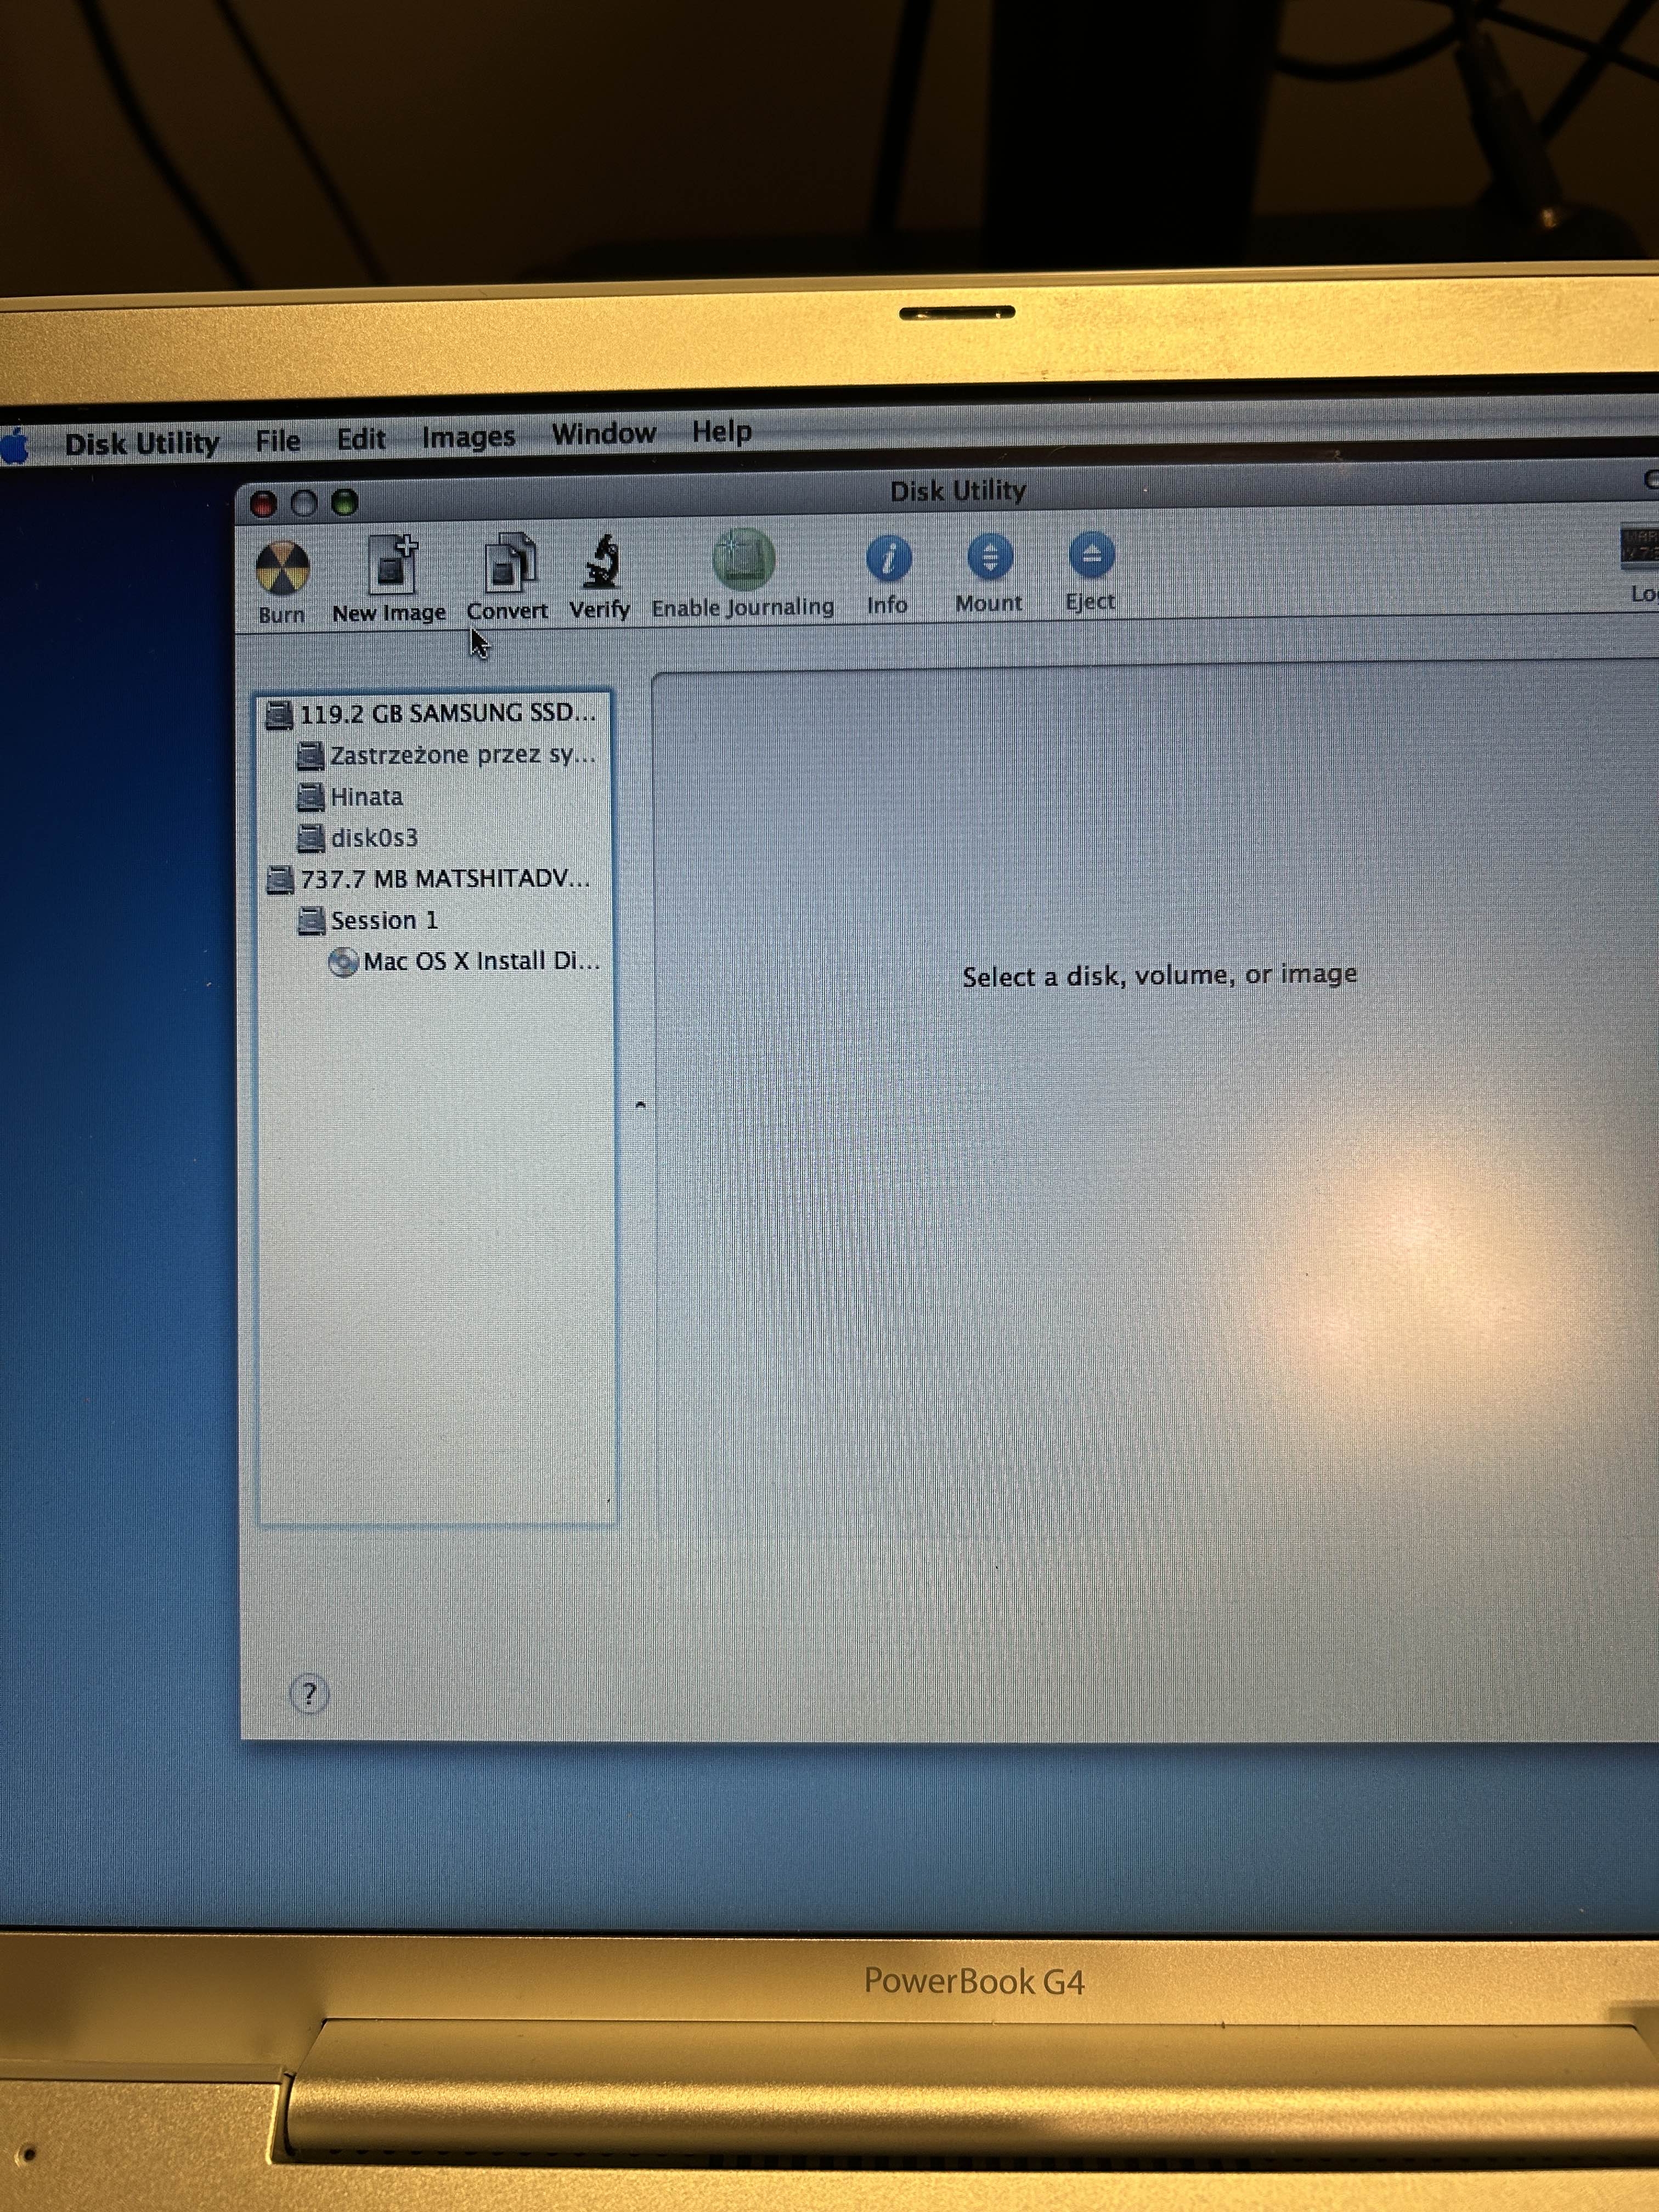The image size is (1659, 2212).
Task: Select the Hinata volume
Action: click(x=366, y=797)
